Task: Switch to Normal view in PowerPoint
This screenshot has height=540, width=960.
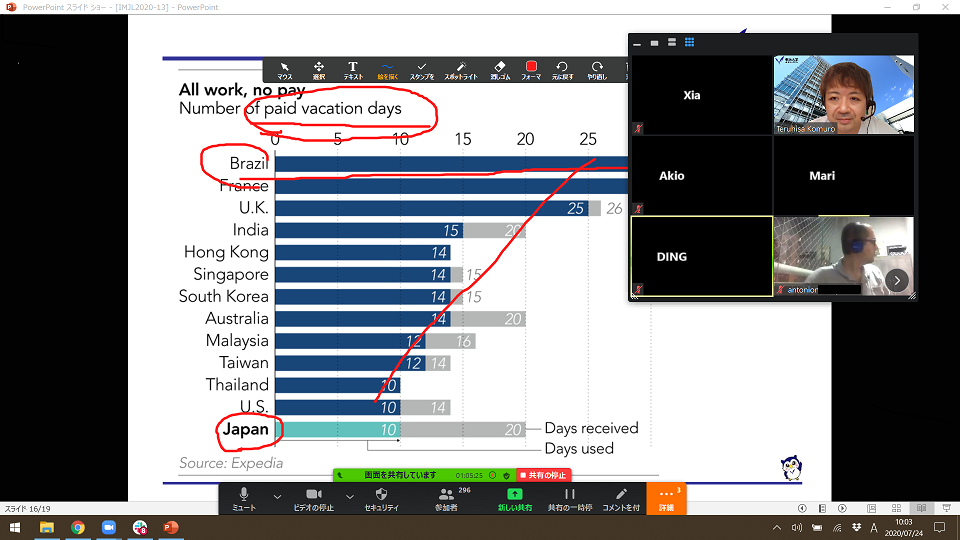Action: coord(871,508)
